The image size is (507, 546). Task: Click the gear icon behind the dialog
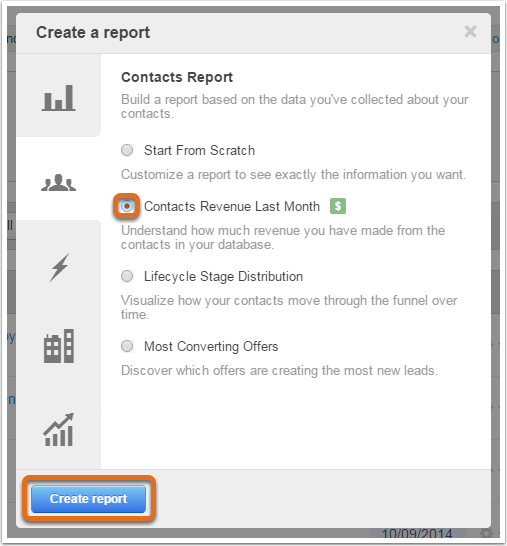tap(486, 532)
